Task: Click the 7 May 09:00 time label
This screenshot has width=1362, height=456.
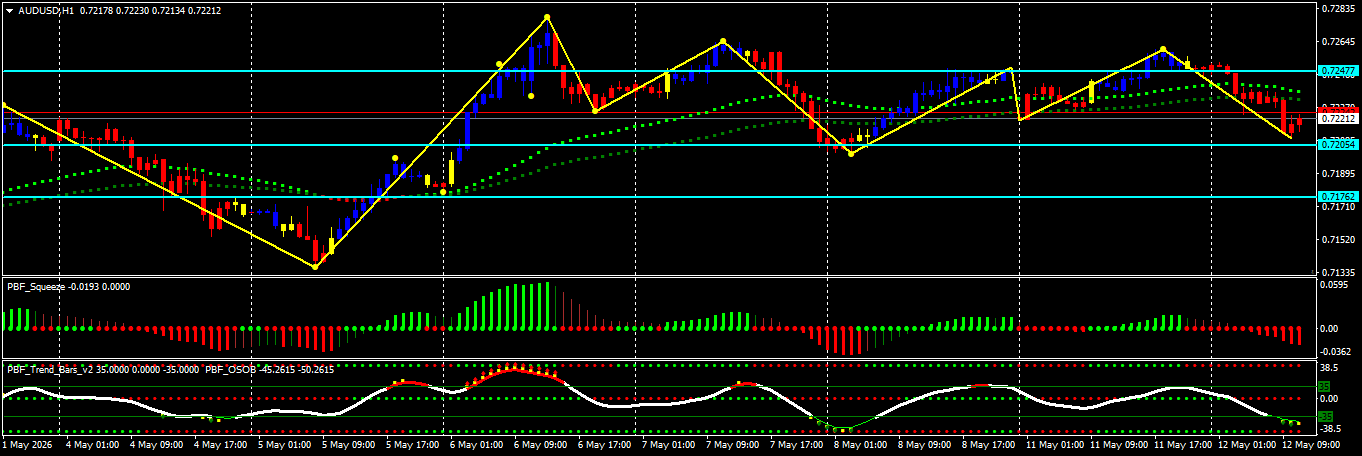Action: (731, 444)
